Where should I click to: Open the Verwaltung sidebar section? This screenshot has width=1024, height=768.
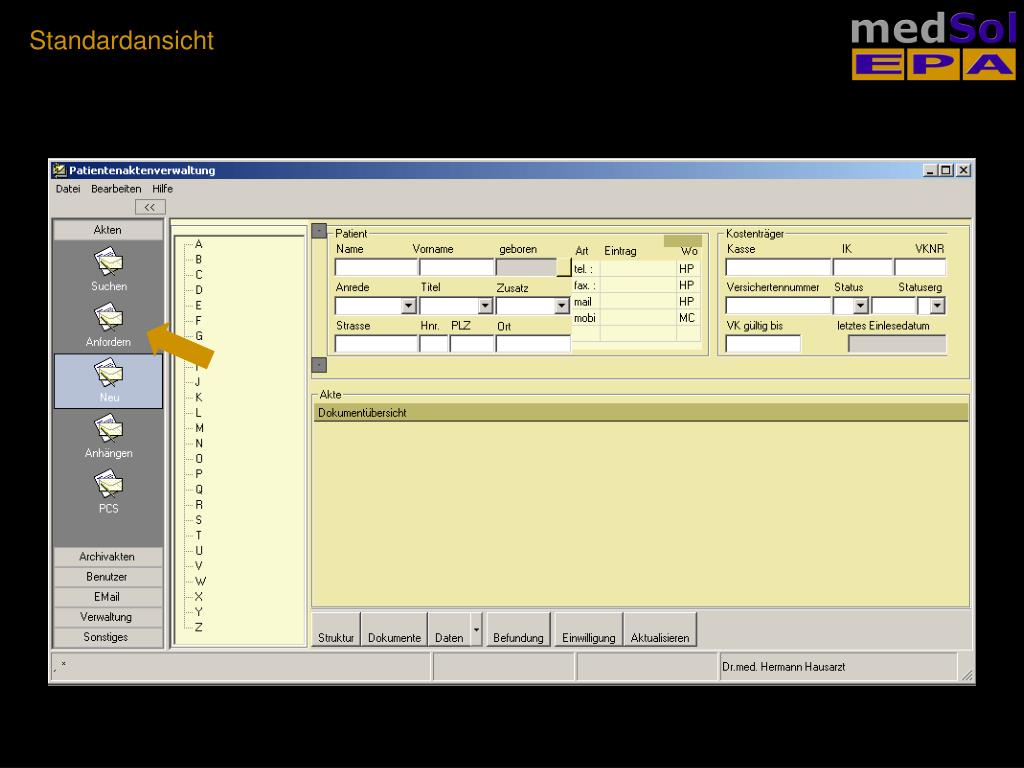[x=108, y=617]
